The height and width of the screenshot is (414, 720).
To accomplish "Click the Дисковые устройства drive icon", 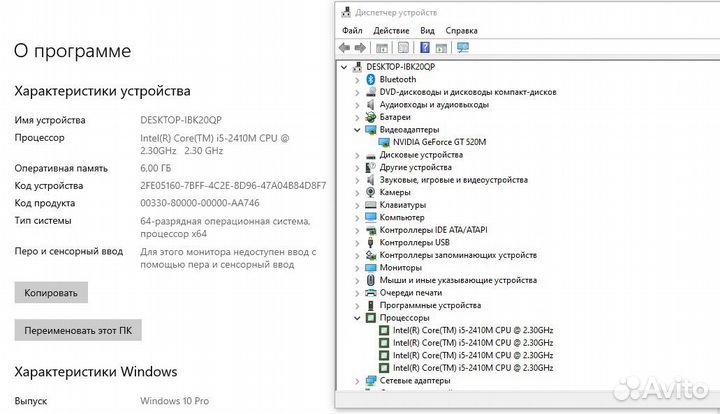I will pyautogui.click(x=371, y=155).
